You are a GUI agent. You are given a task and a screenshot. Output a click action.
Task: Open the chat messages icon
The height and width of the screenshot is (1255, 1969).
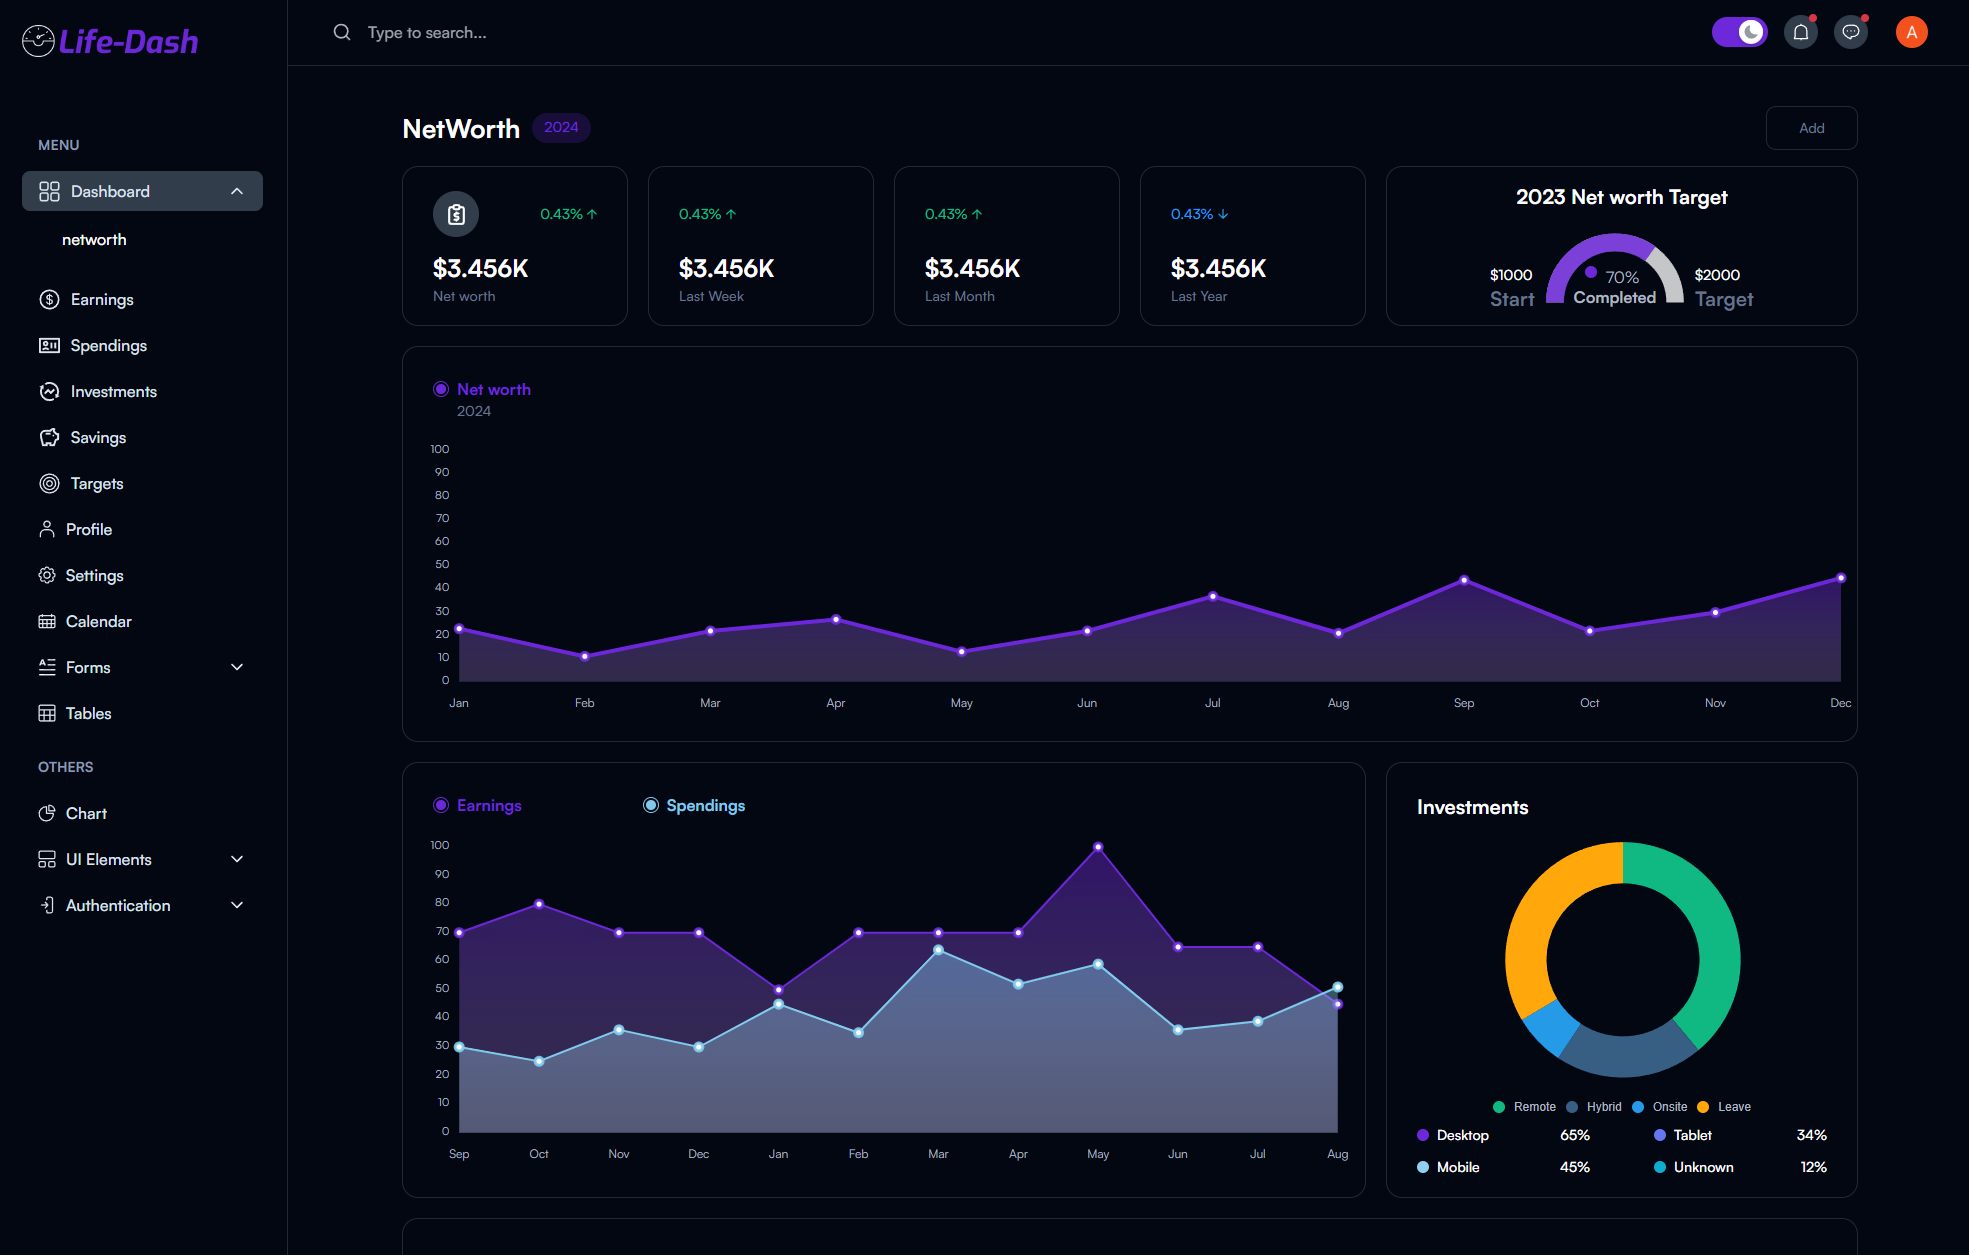tap(1851, 33)
